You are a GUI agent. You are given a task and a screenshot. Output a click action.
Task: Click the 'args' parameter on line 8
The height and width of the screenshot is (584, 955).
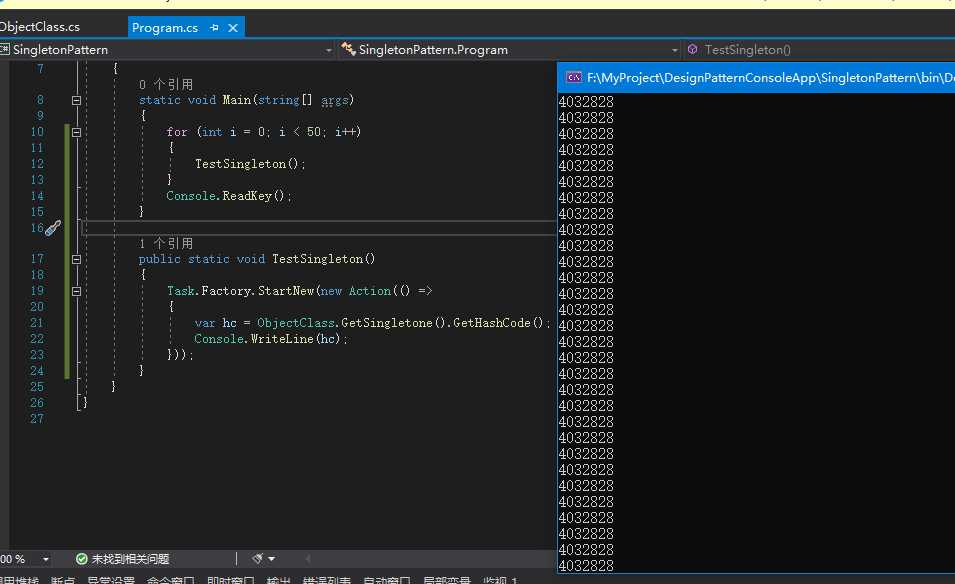click(x=334, y=100)
